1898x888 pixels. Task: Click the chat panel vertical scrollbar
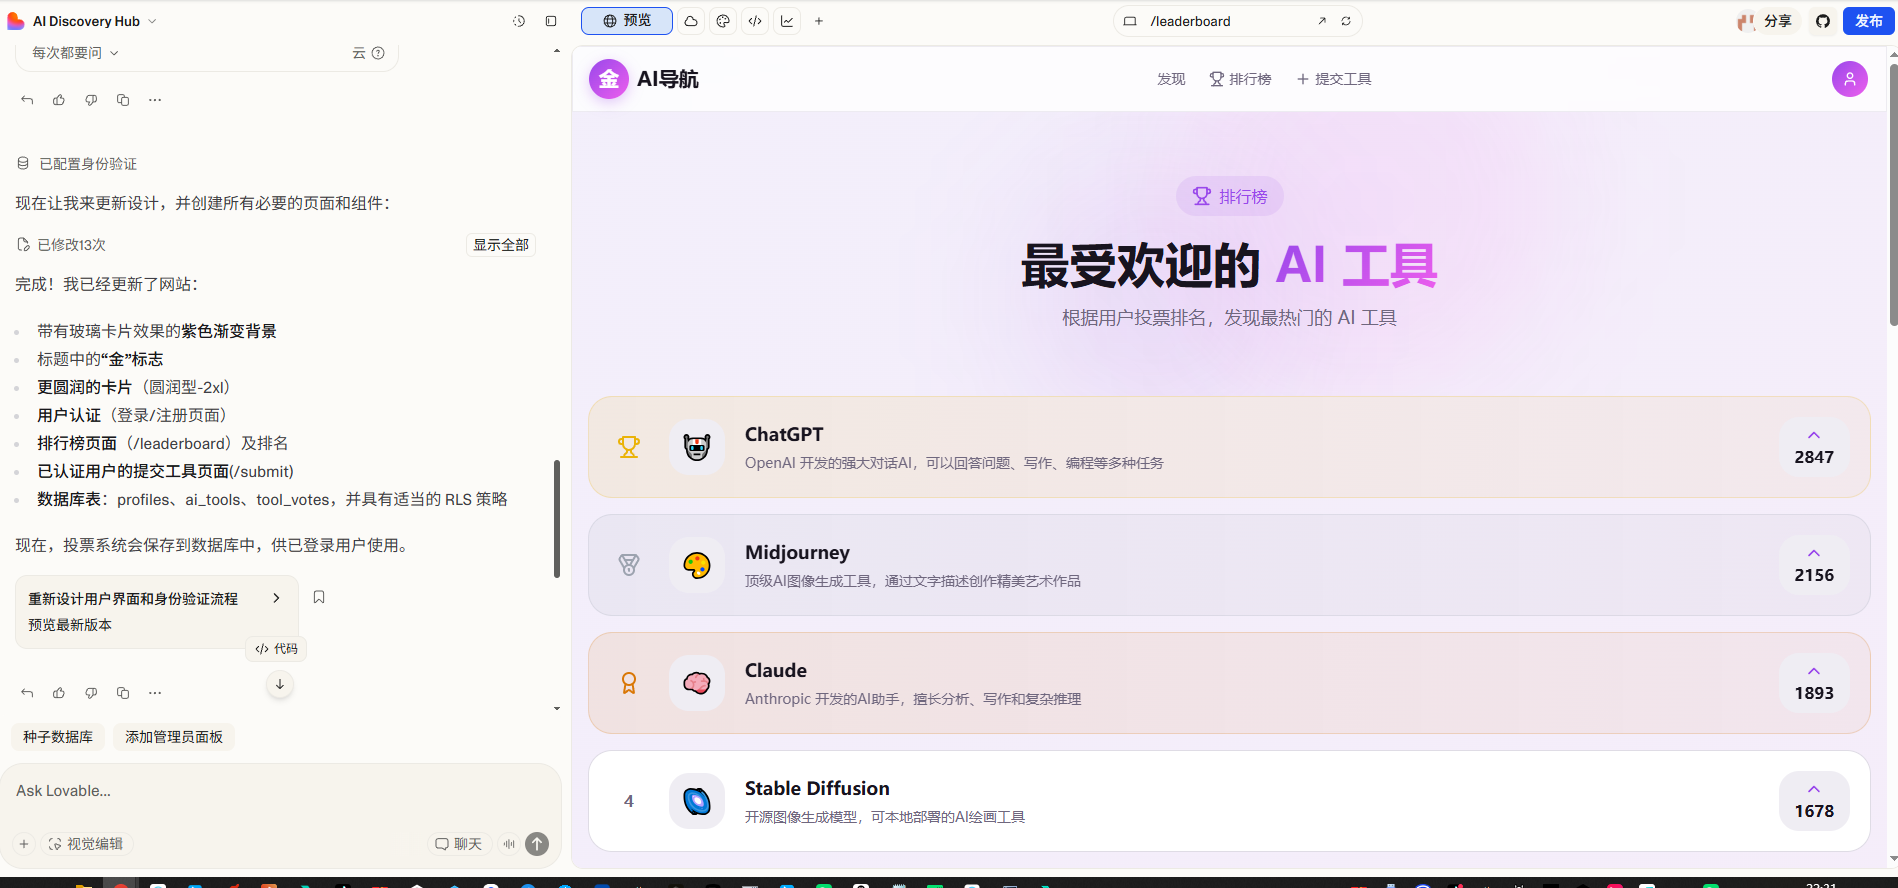coord(557,519)
